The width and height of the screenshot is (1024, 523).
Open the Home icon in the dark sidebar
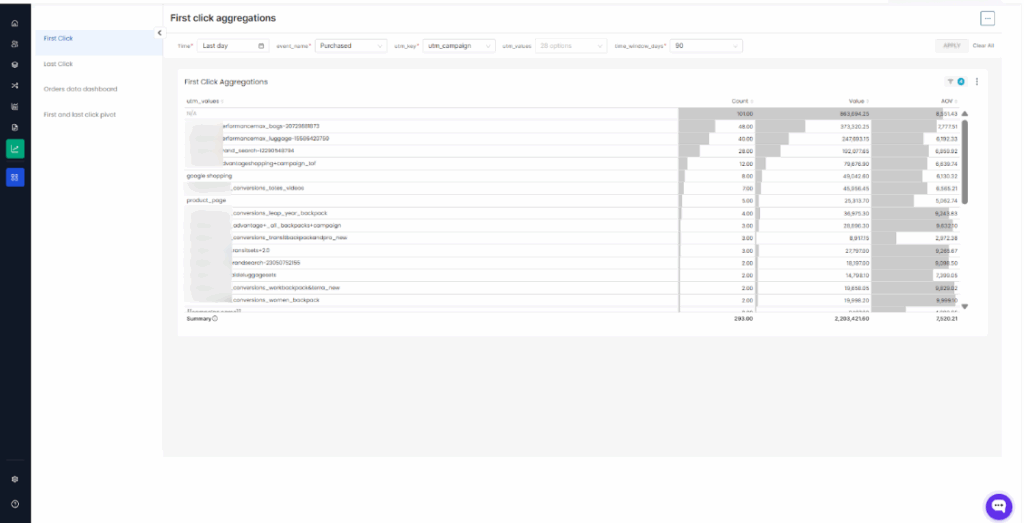pos(15,24)
